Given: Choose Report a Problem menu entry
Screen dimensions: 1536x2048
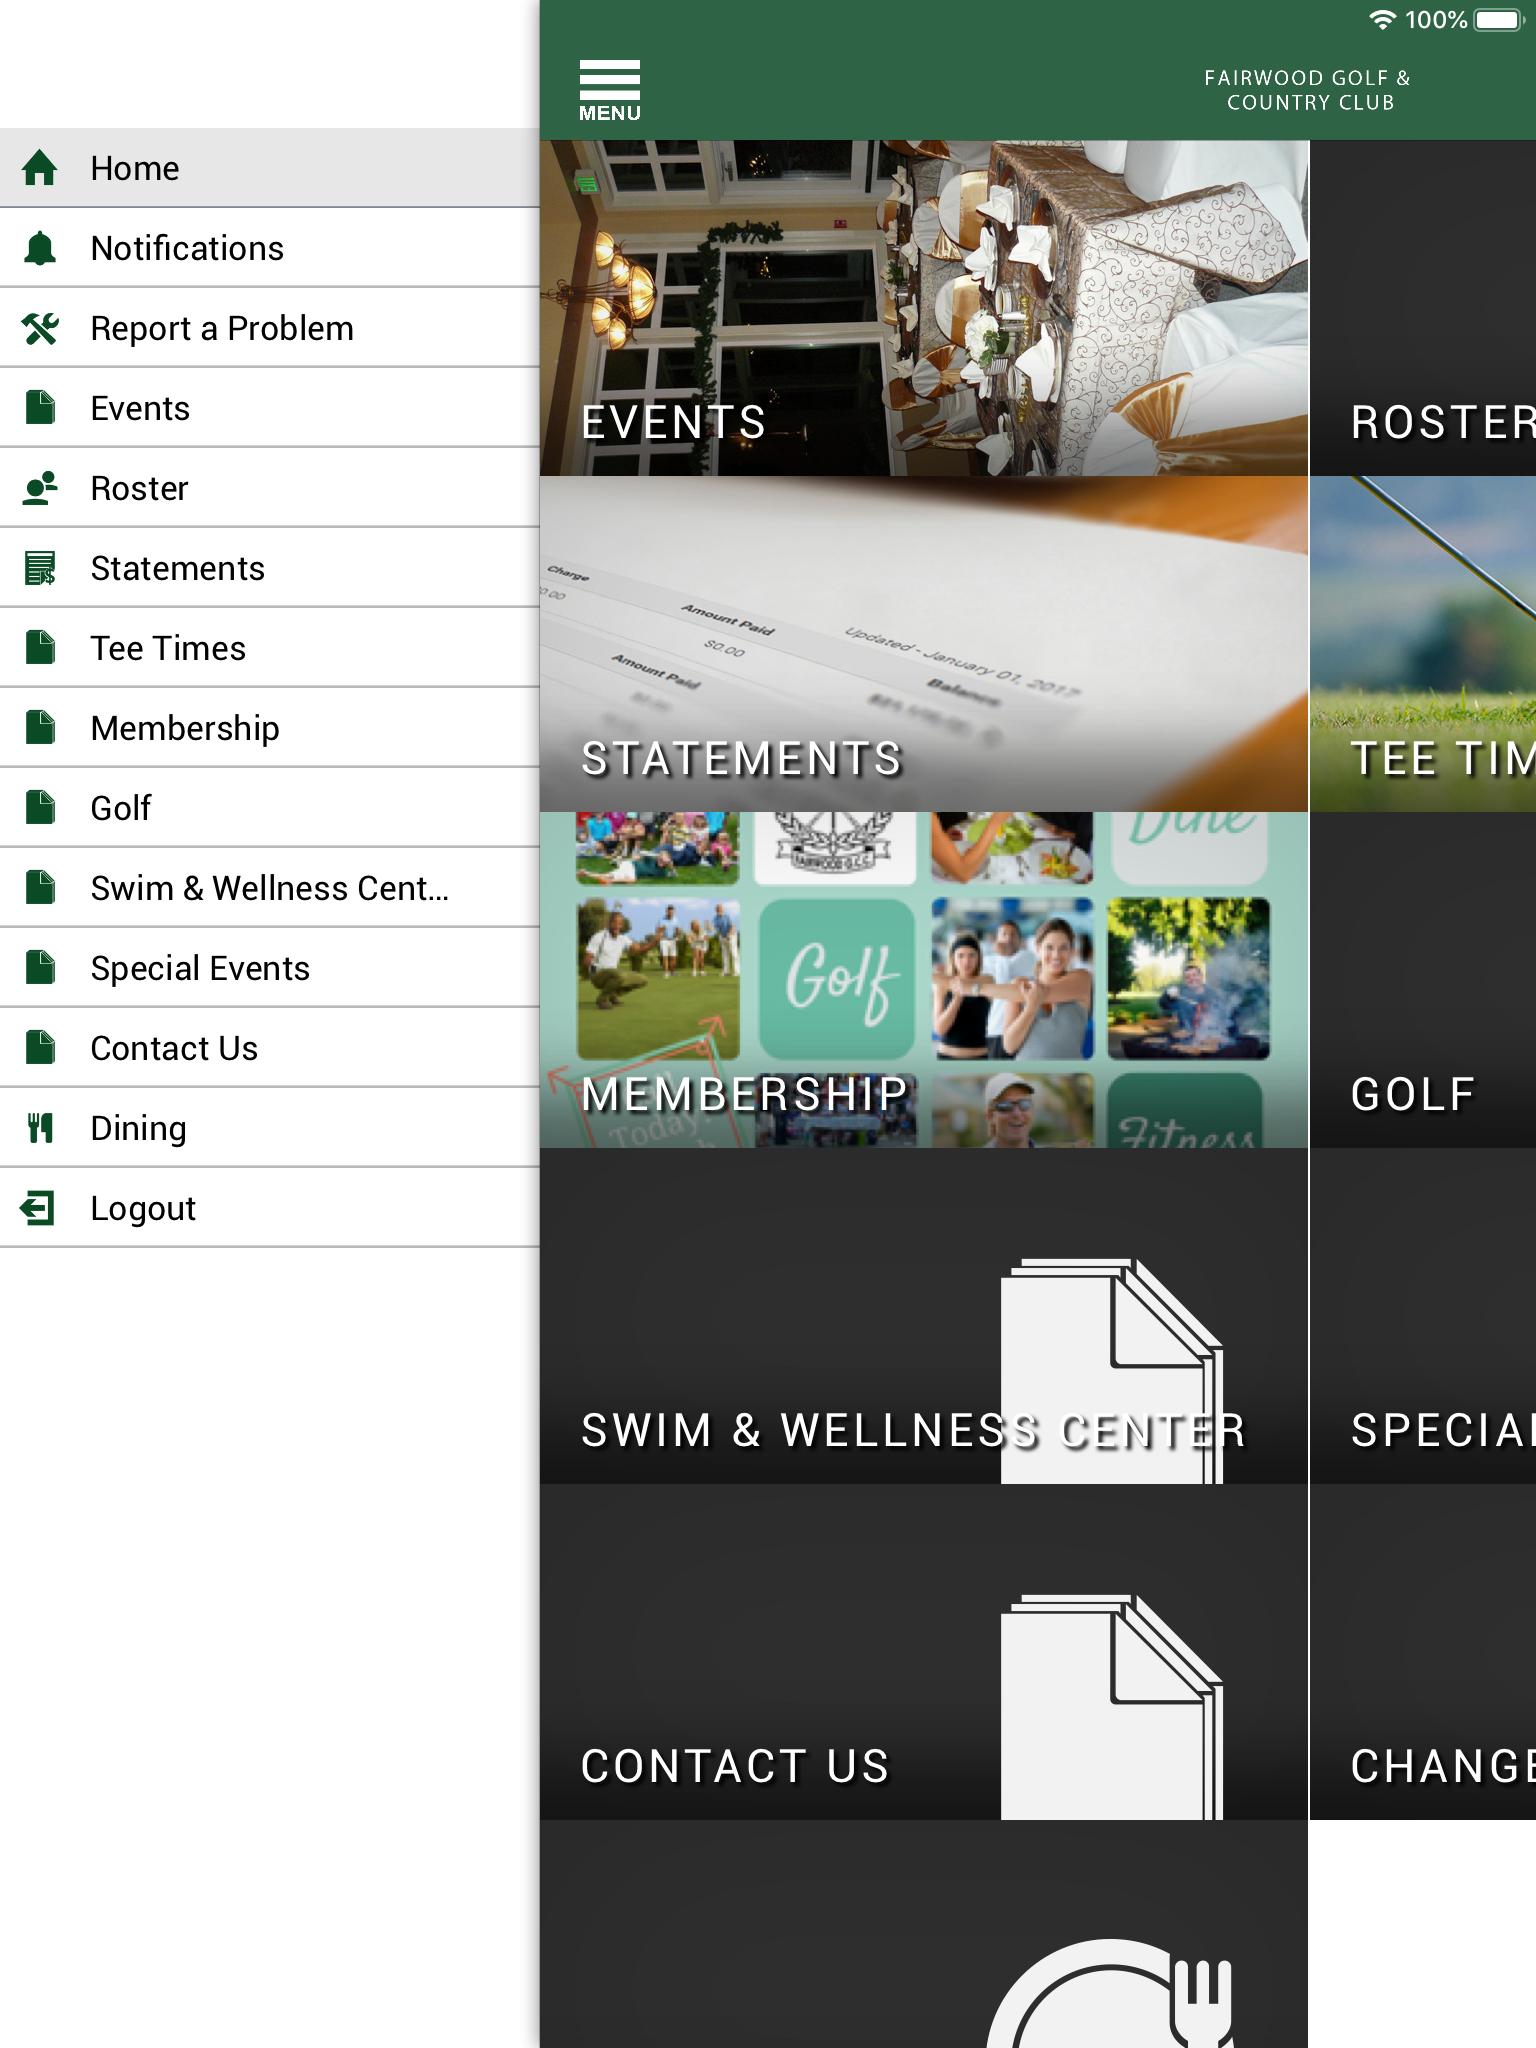Looking at the screenshot, I should [270, 328].
